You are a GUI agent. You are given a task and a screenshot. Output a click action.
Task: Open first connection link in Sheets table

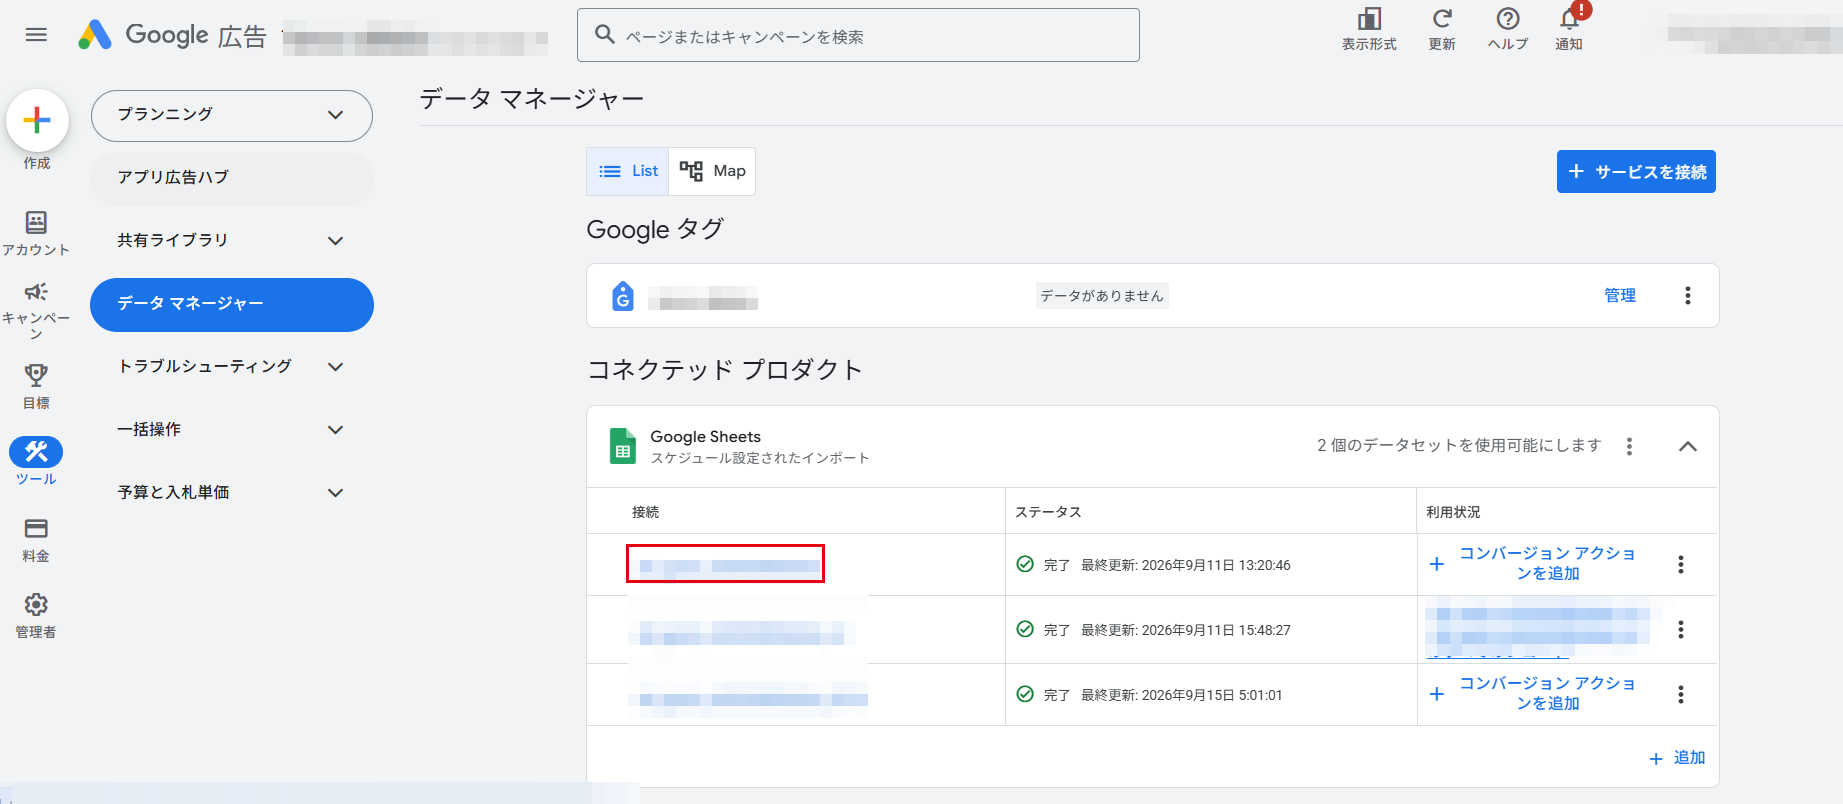point(726,564)
